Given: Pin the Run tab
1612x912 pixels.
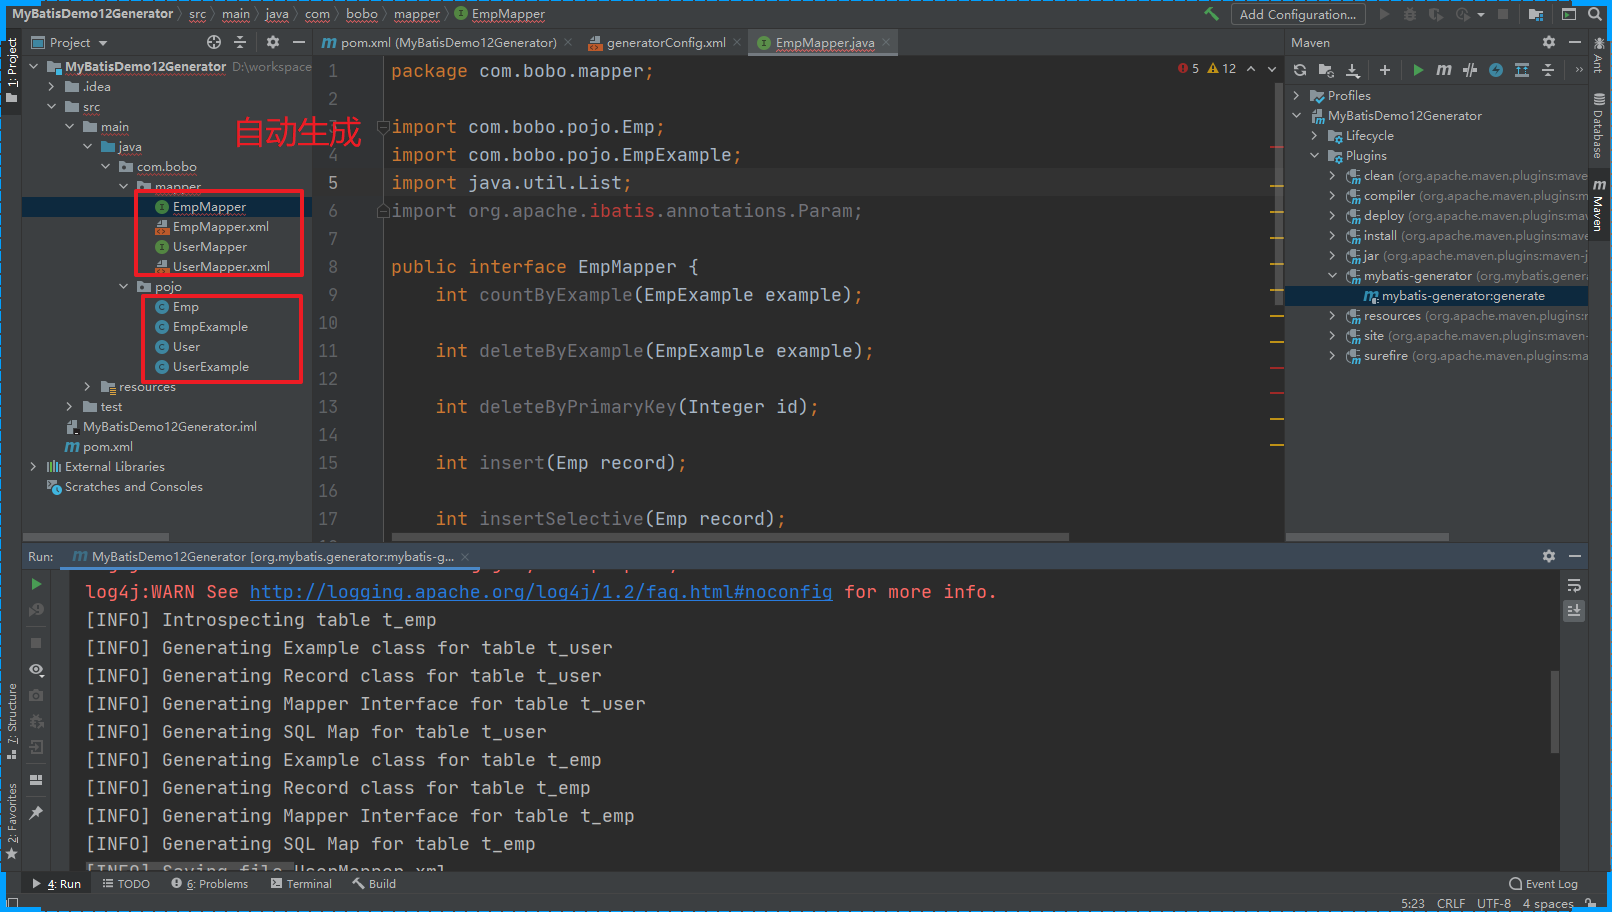Looking at the screenshot, I should (x=36, y=813).
